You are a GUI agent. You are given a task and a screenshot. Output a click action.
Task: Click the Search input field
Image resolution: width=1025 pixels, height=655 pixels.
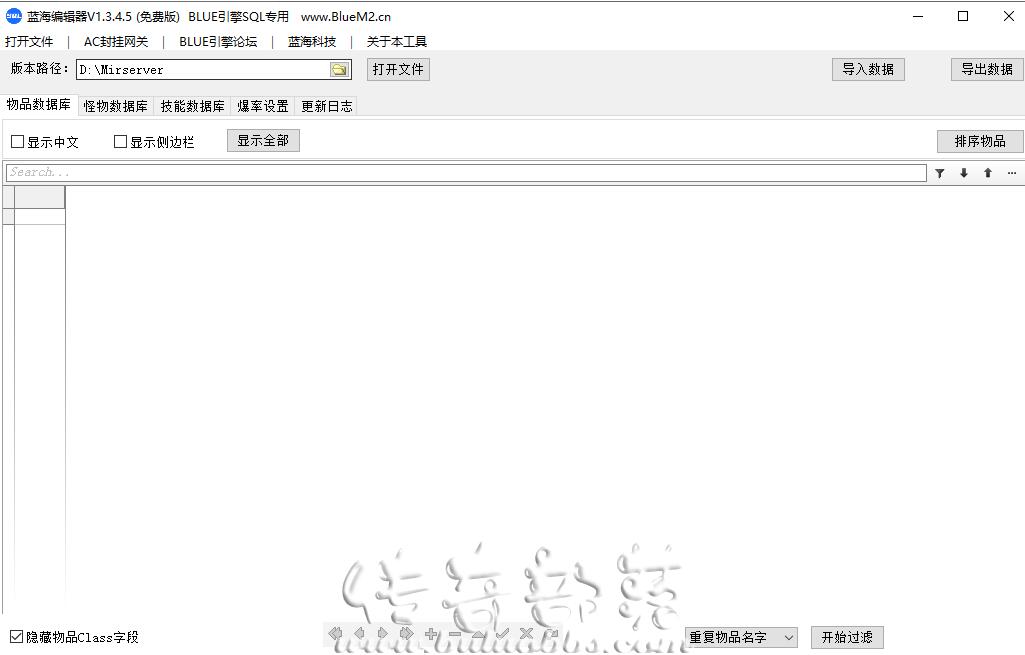point(466,173)
